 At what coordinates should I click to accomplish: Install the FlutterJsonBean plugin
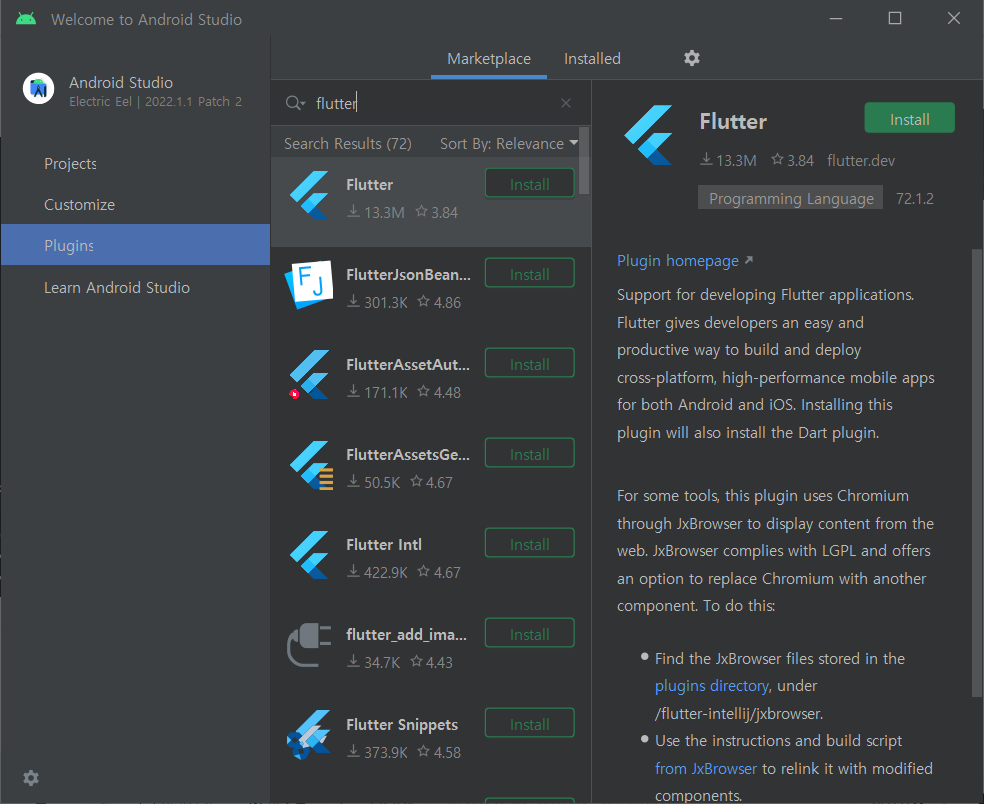(530, 274)
